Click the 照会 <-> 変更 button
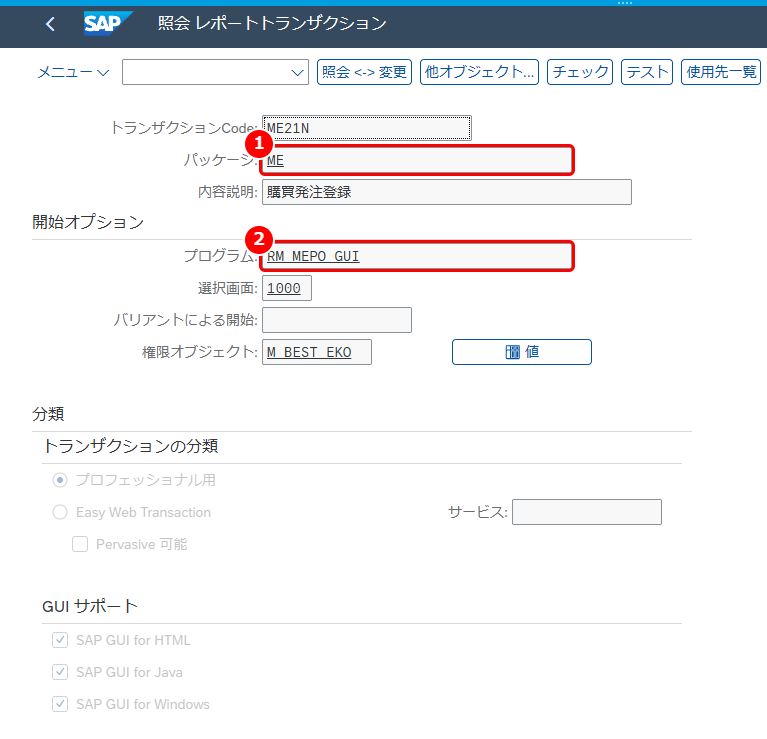 (x=364, y=72)
